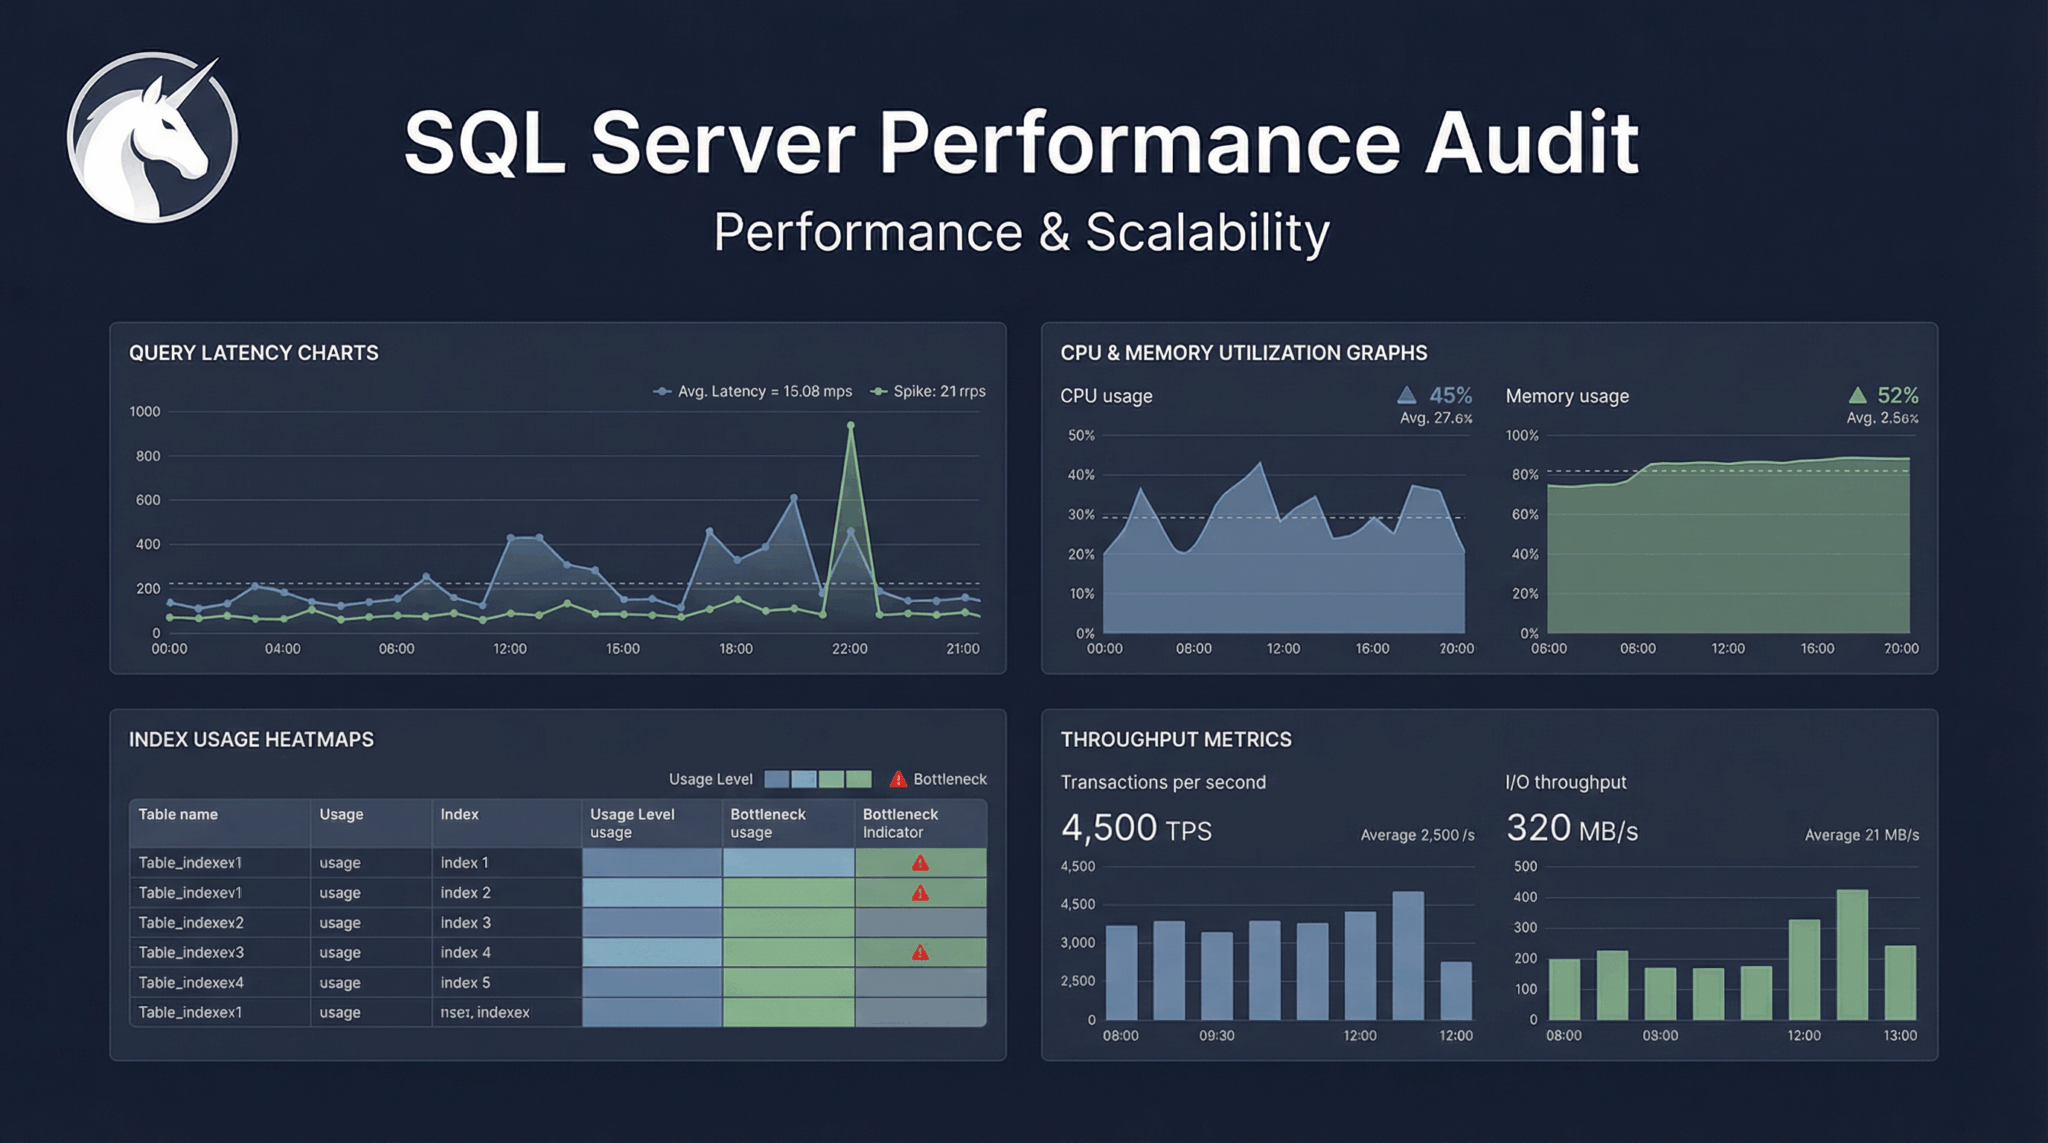Click Table_indexex4 row name

click(x=191, y=983)
